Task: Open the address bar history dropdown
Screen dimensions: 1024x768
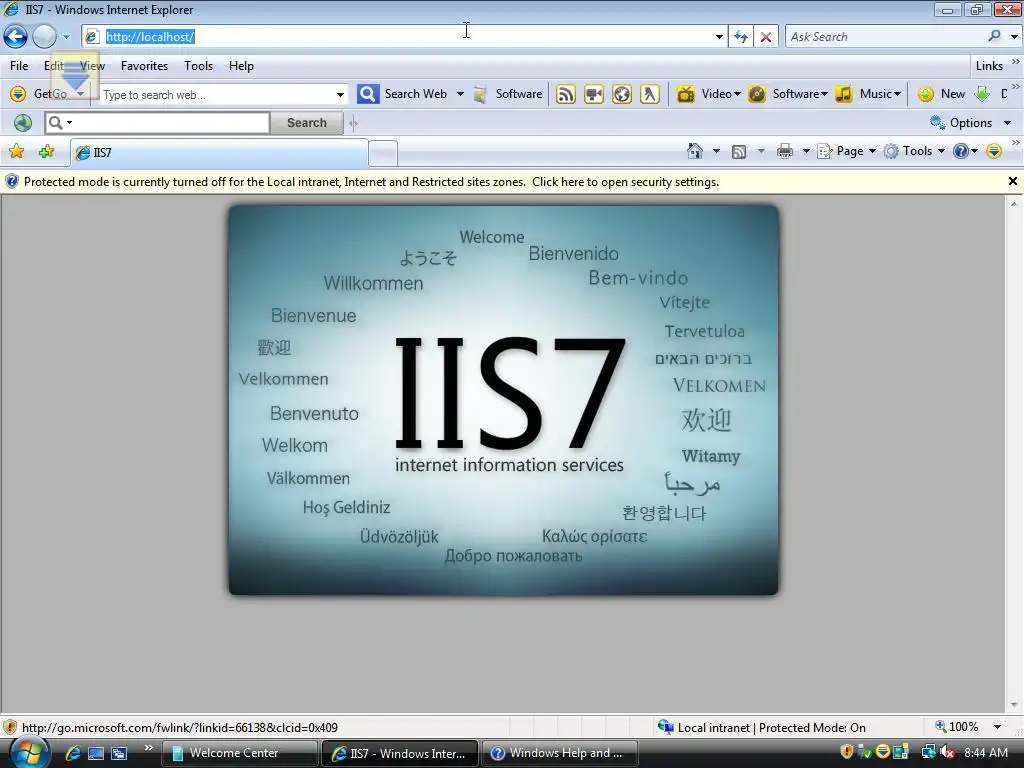Action: pyautogui.click(x=719, y=37)
